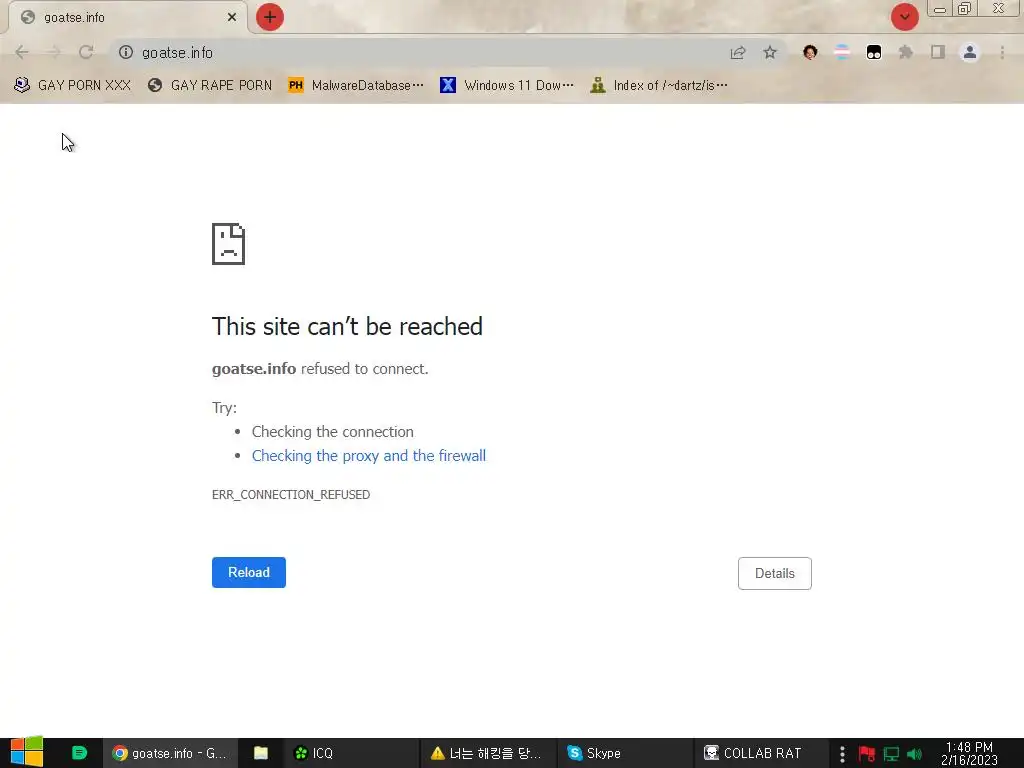Open the Extensions puzzle piece menu

906,52
